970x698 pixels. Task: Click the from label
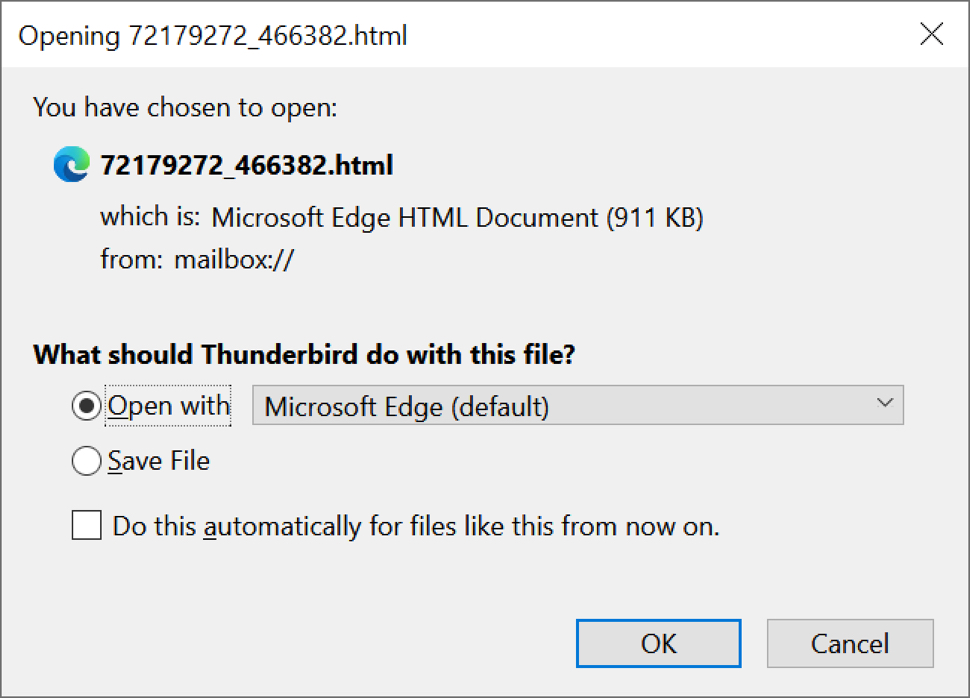(131, 259)
